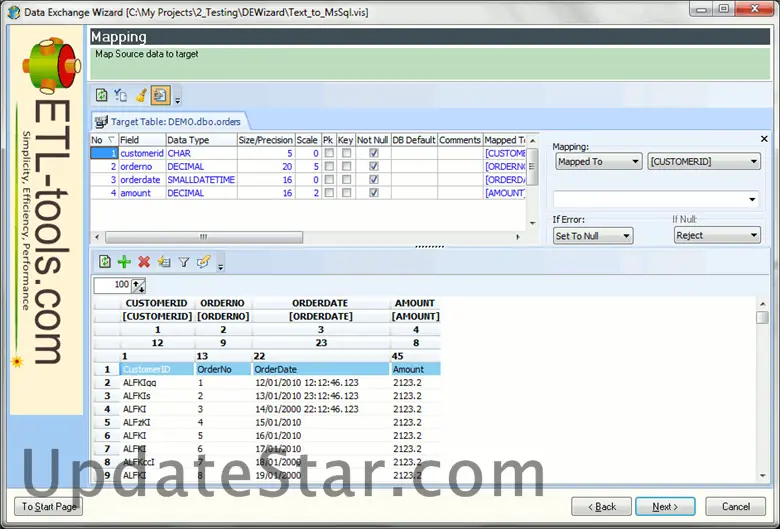Click the broom clear-mapping icon
This screenshot has width=780, height=529.
(x=141, y=95)
